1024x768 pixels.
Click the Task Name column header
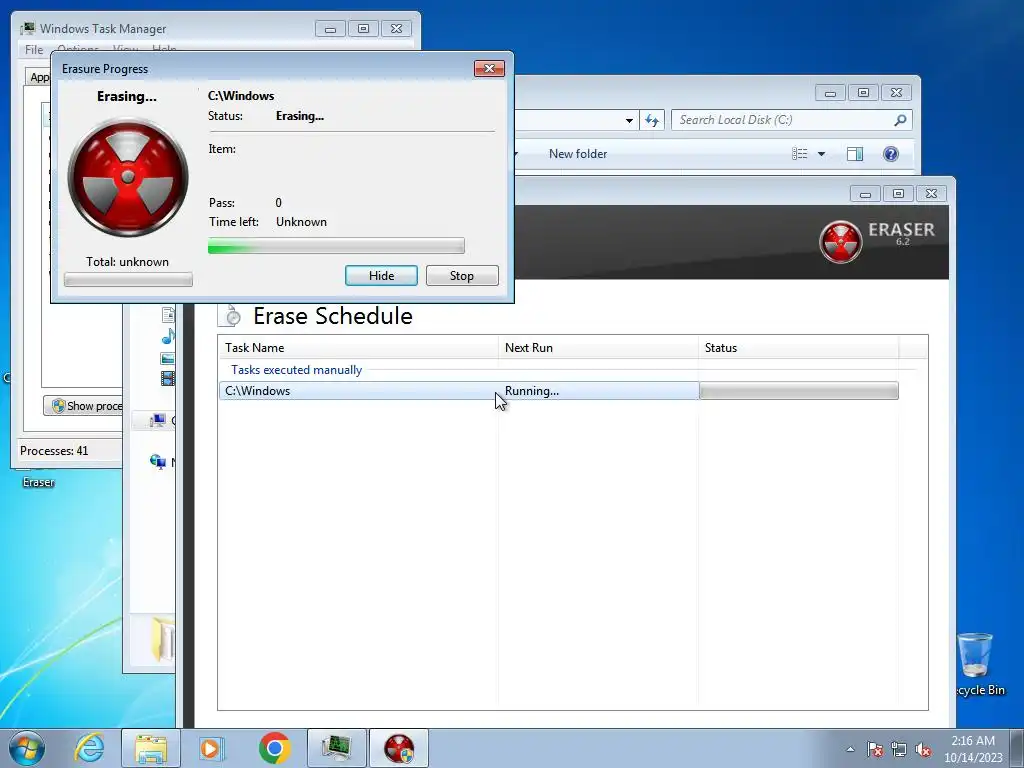(359, 347)
